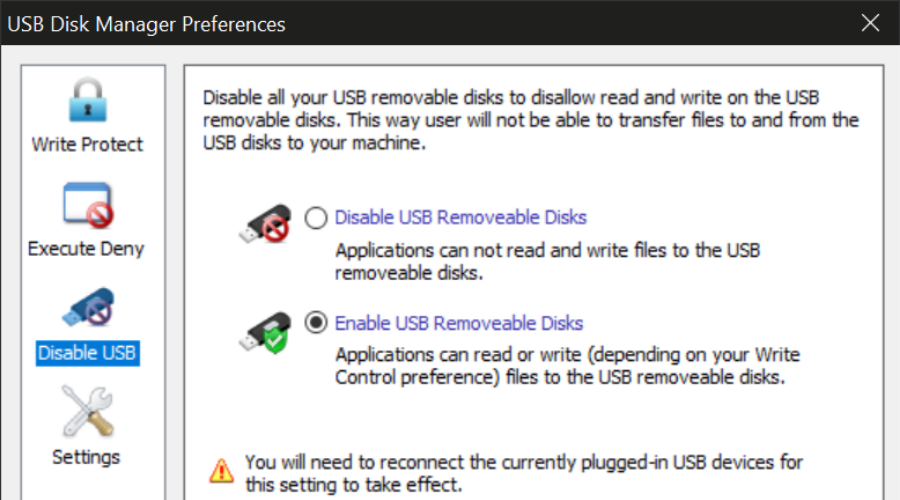
Task: Click the USB drive icon with green shield
Action: pyautogui.click(x=264, y=328)
